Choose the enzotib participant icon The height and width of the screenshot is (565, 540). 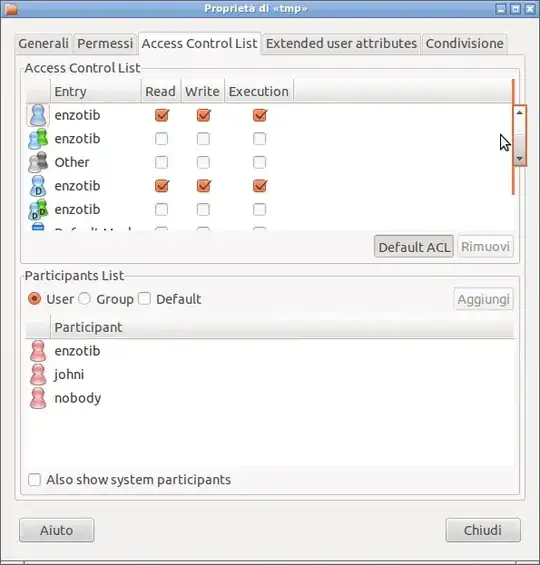point(38,351)
